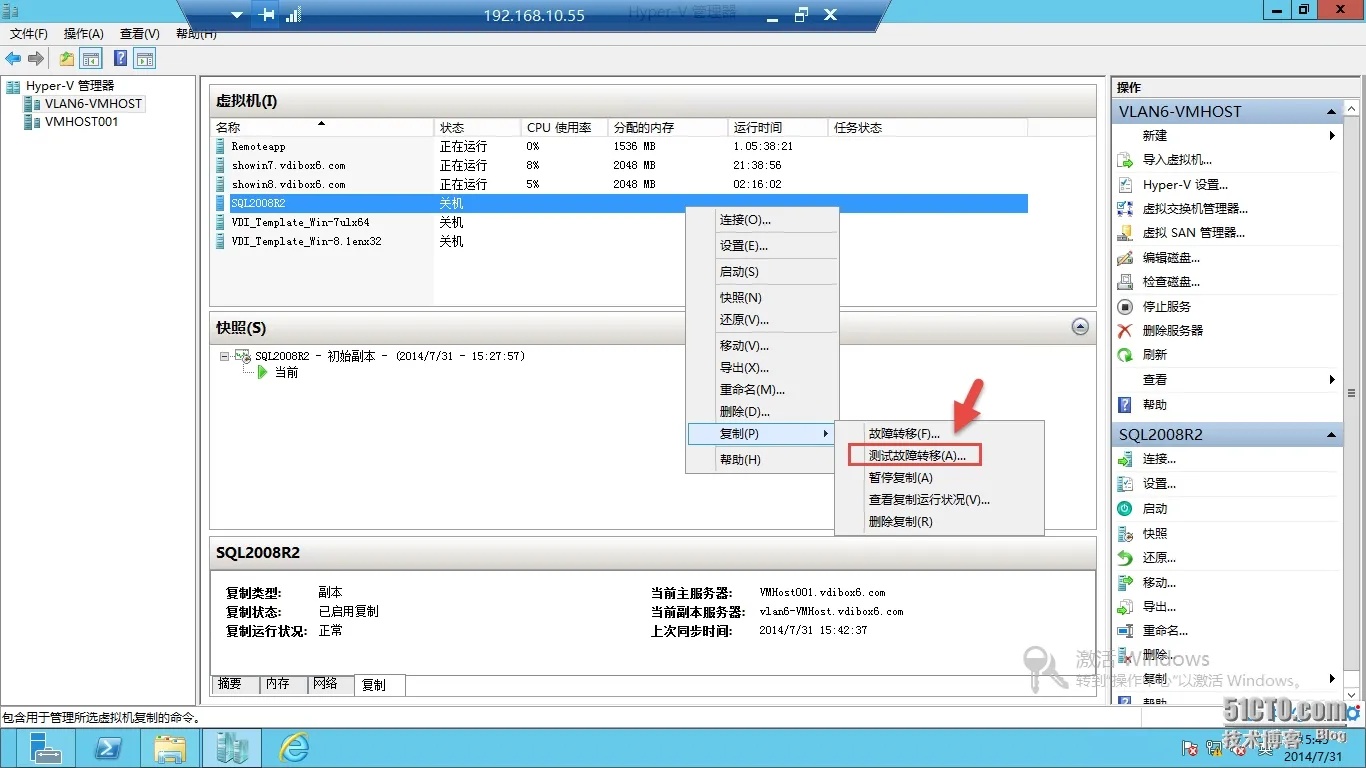
Task: Click the Forward arrow toolbar icon
Action: 36,59
